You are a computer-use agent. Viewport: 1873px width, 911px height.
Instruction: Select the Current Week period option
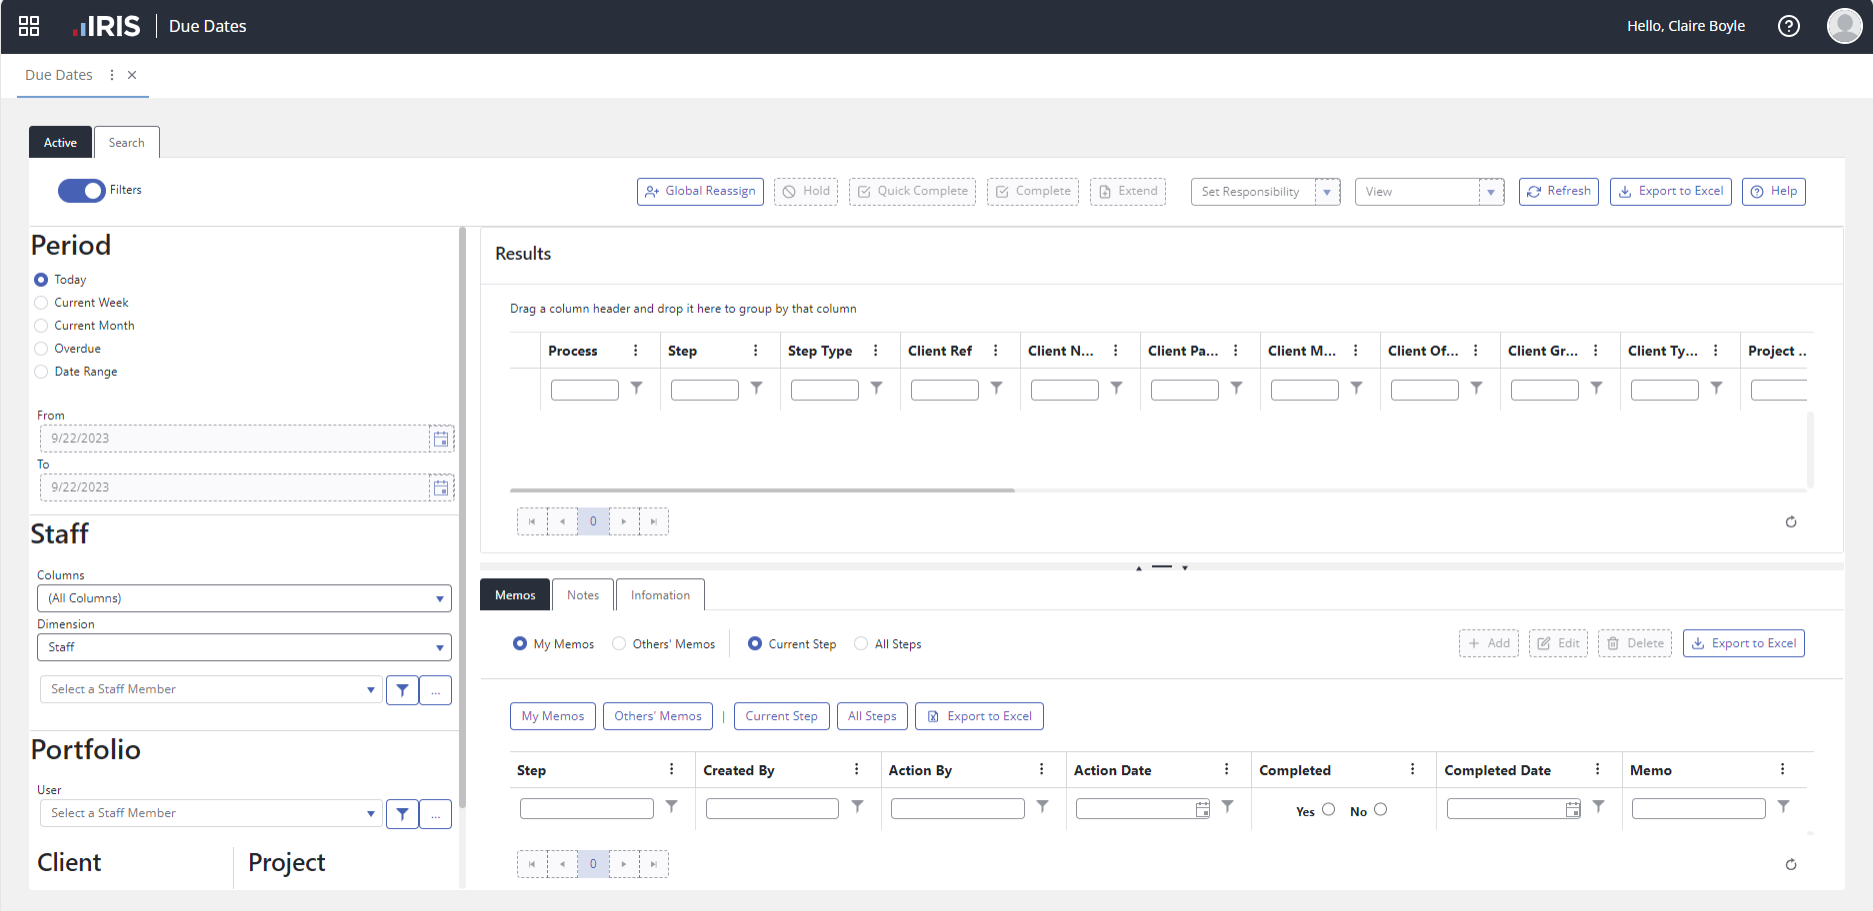pos(41,303)
